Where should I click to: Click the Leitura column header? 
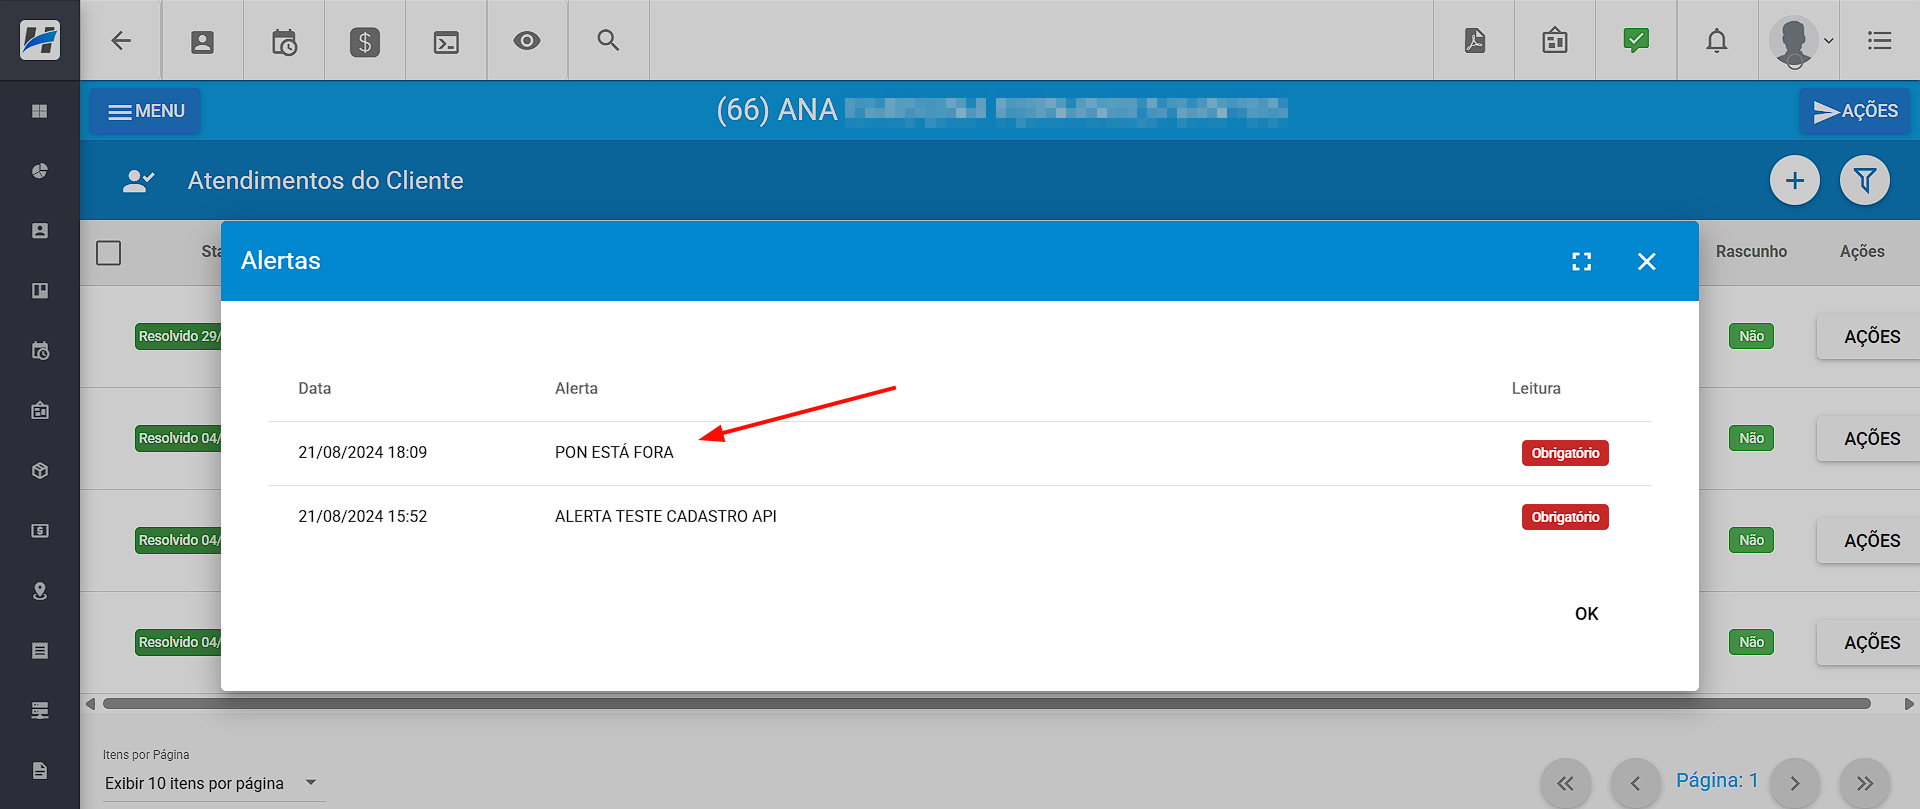point(1536,389)
